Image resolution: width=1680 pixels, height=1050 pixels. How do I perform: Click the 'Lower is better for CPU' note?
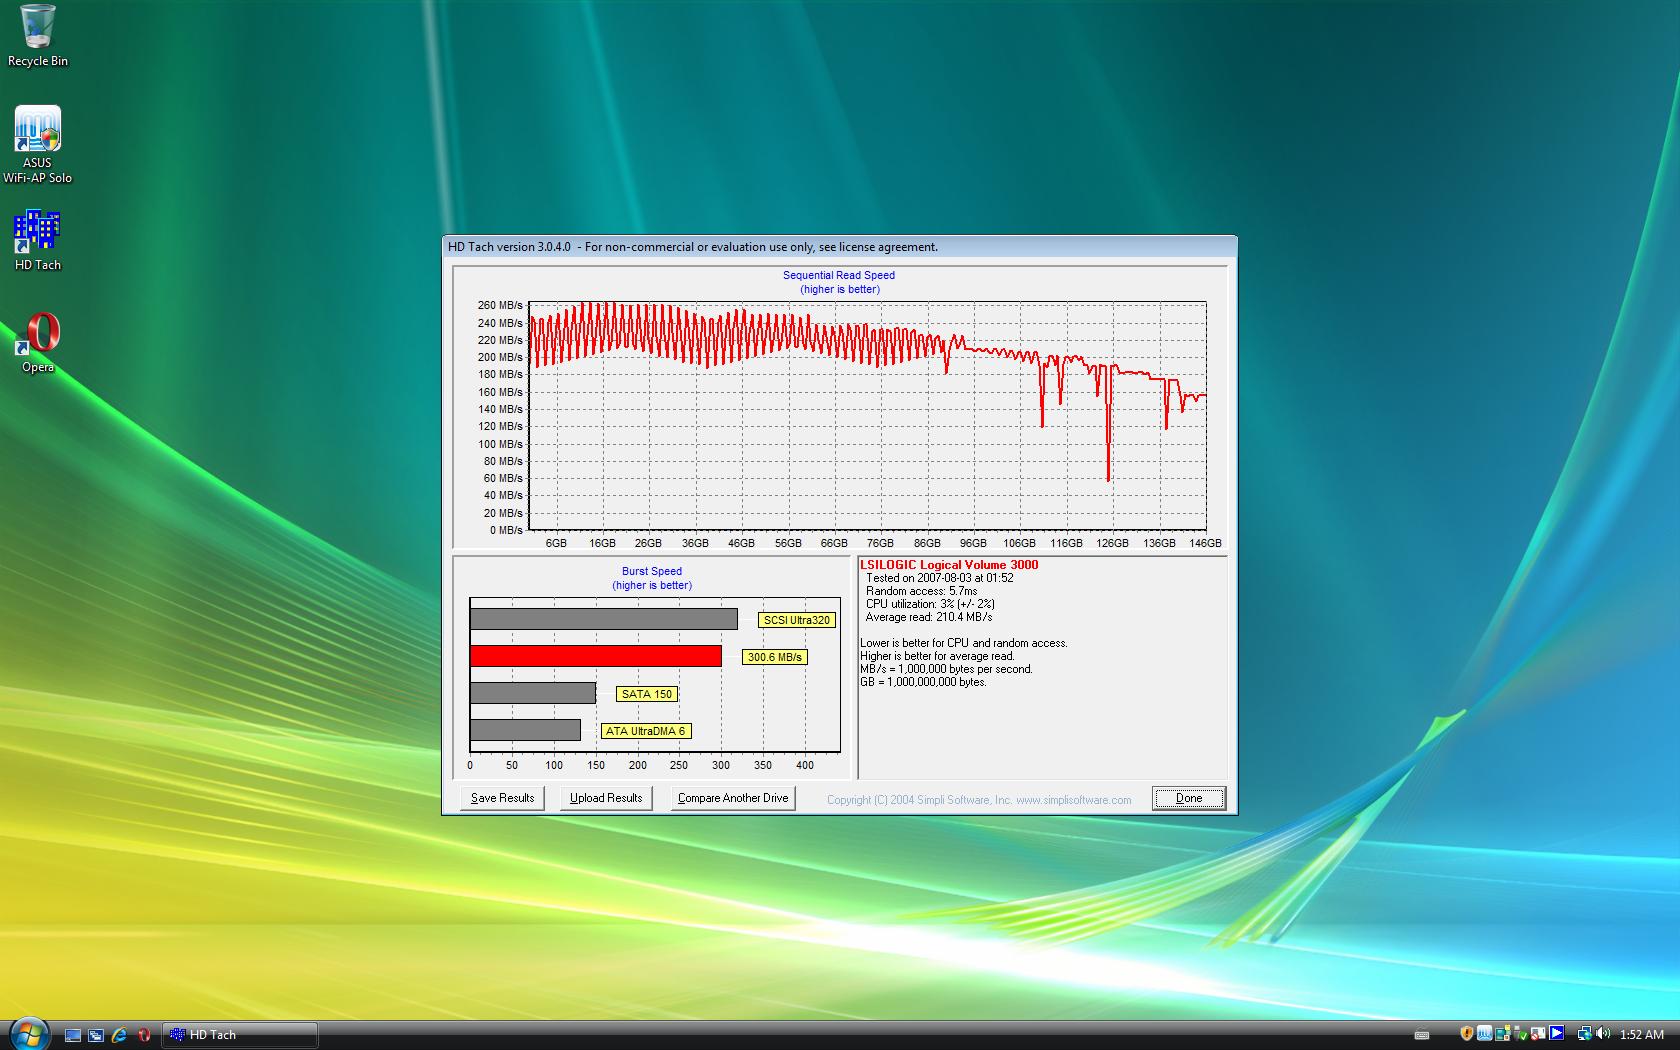point(964,643)
